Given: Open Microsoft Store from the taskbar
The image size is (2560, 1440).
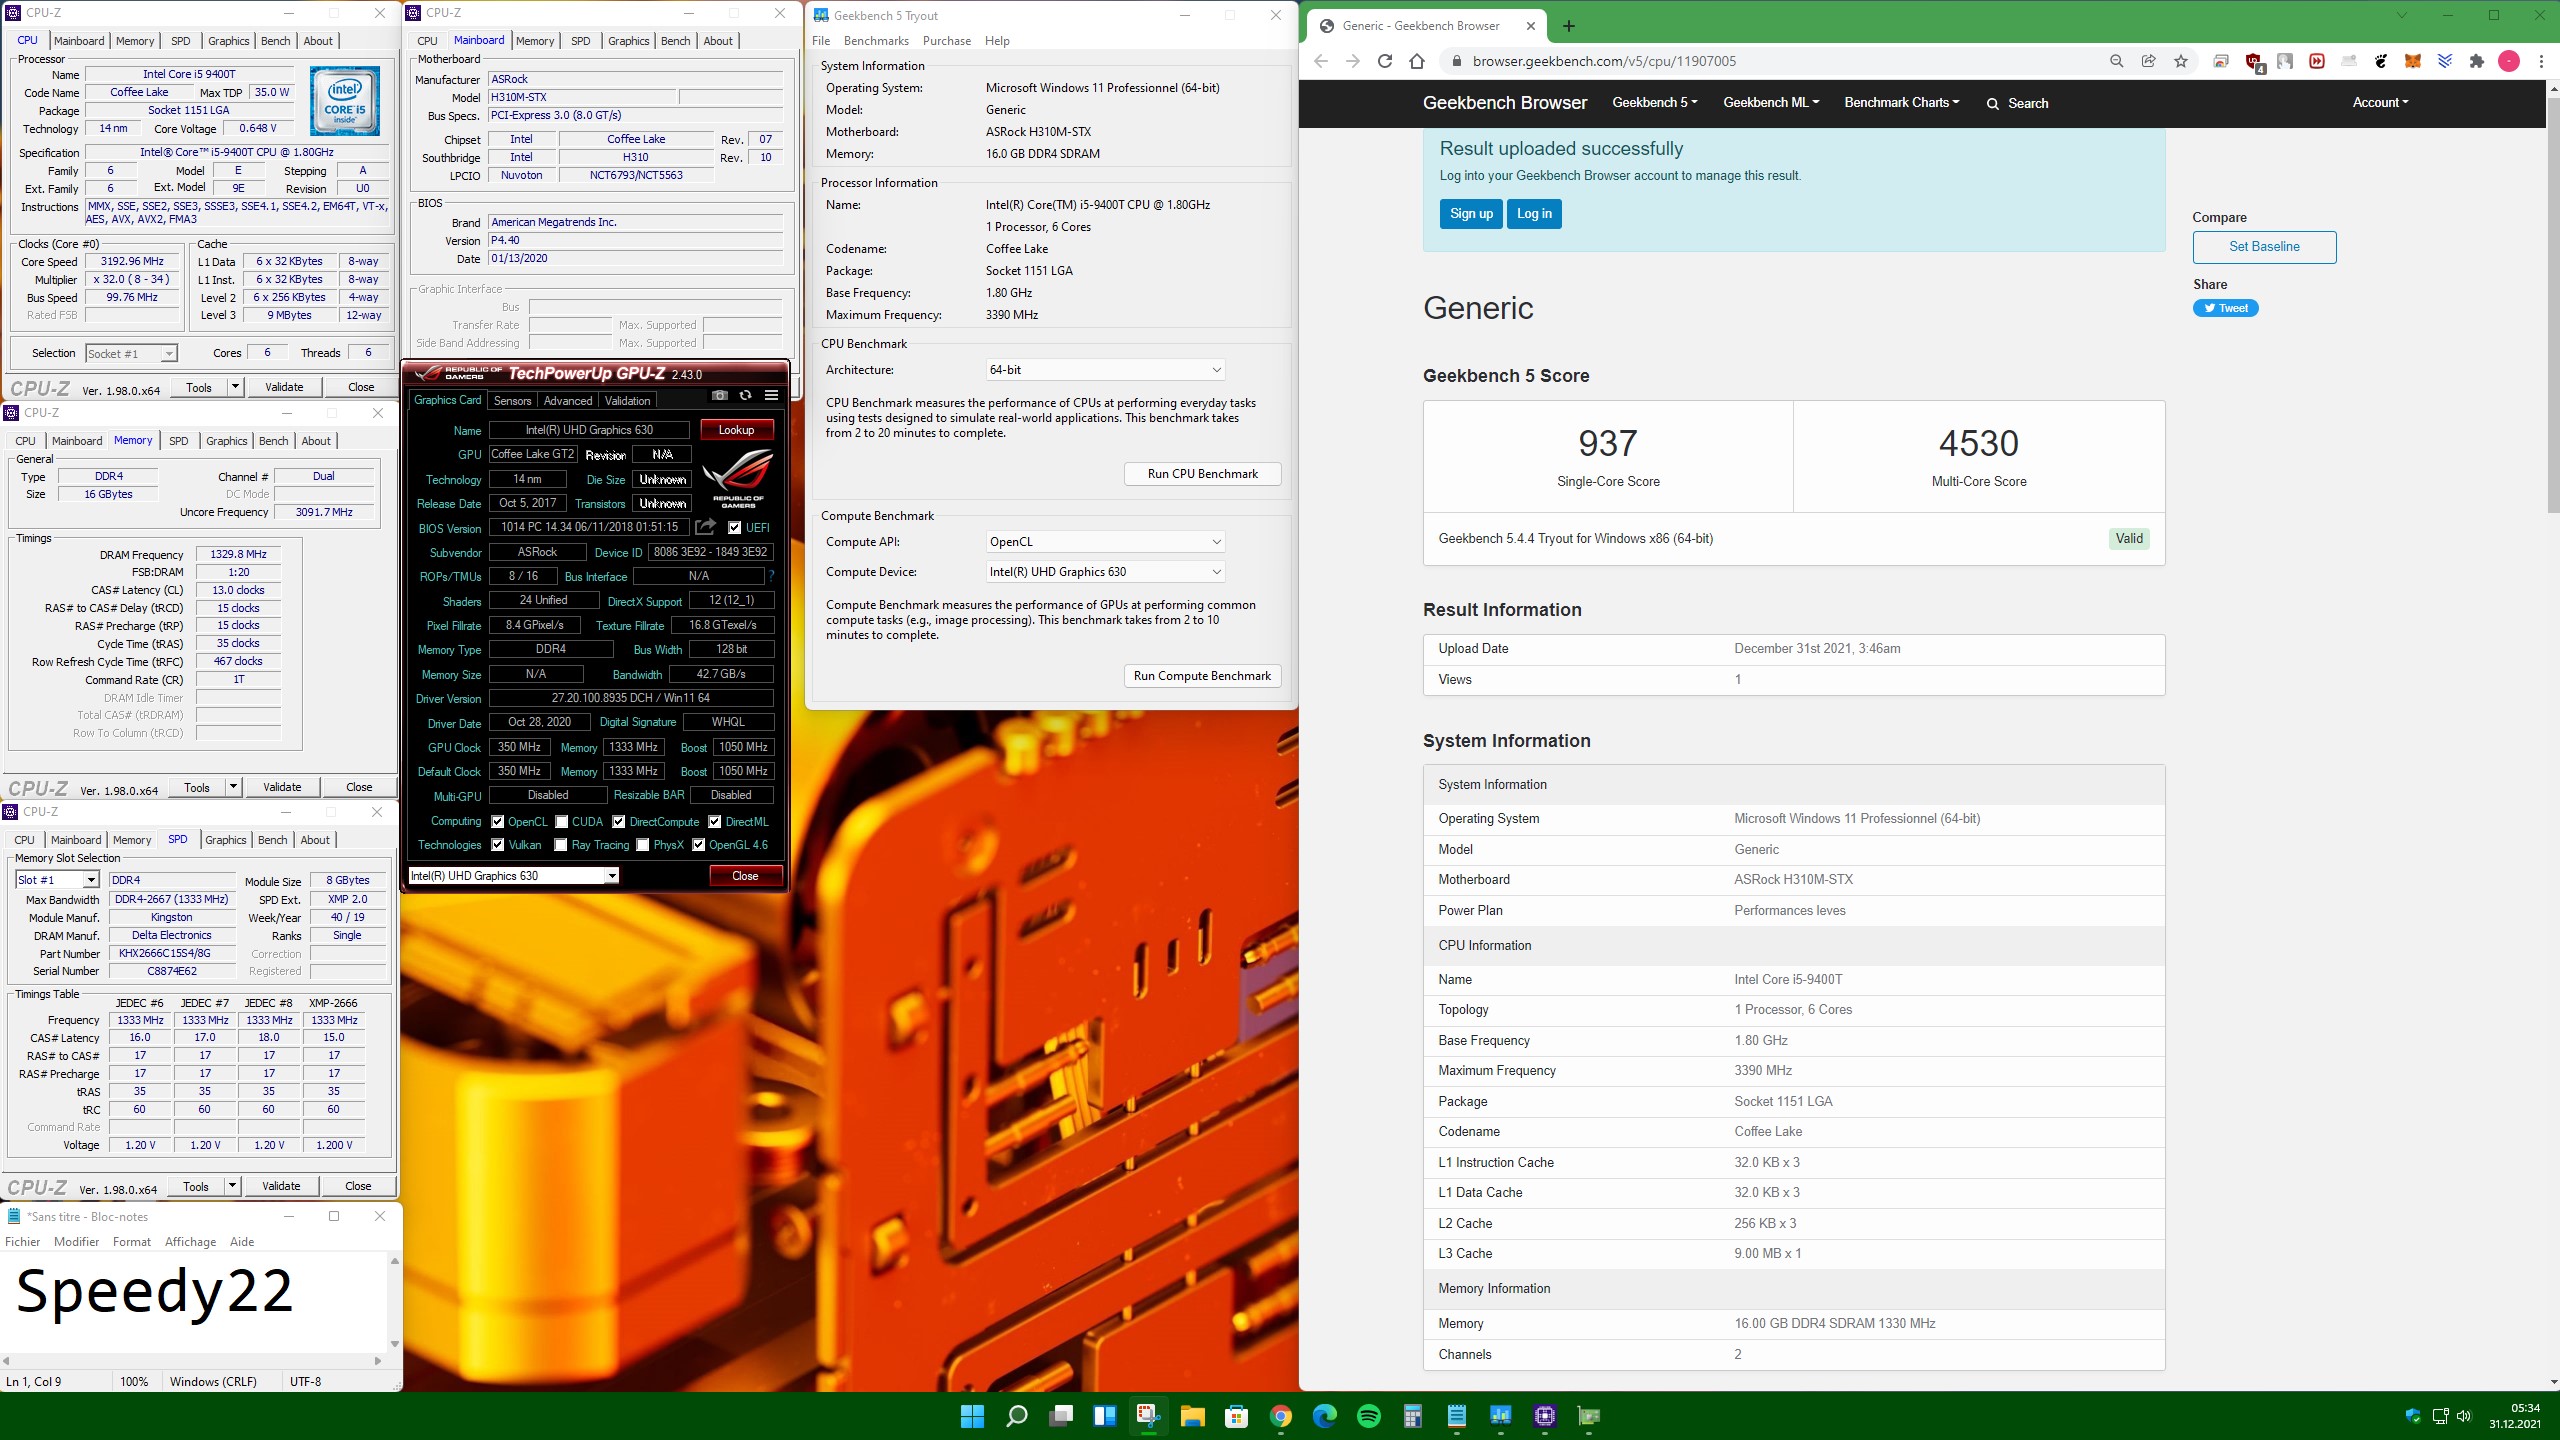Looking at the screenshot, I should 1237,1416.
